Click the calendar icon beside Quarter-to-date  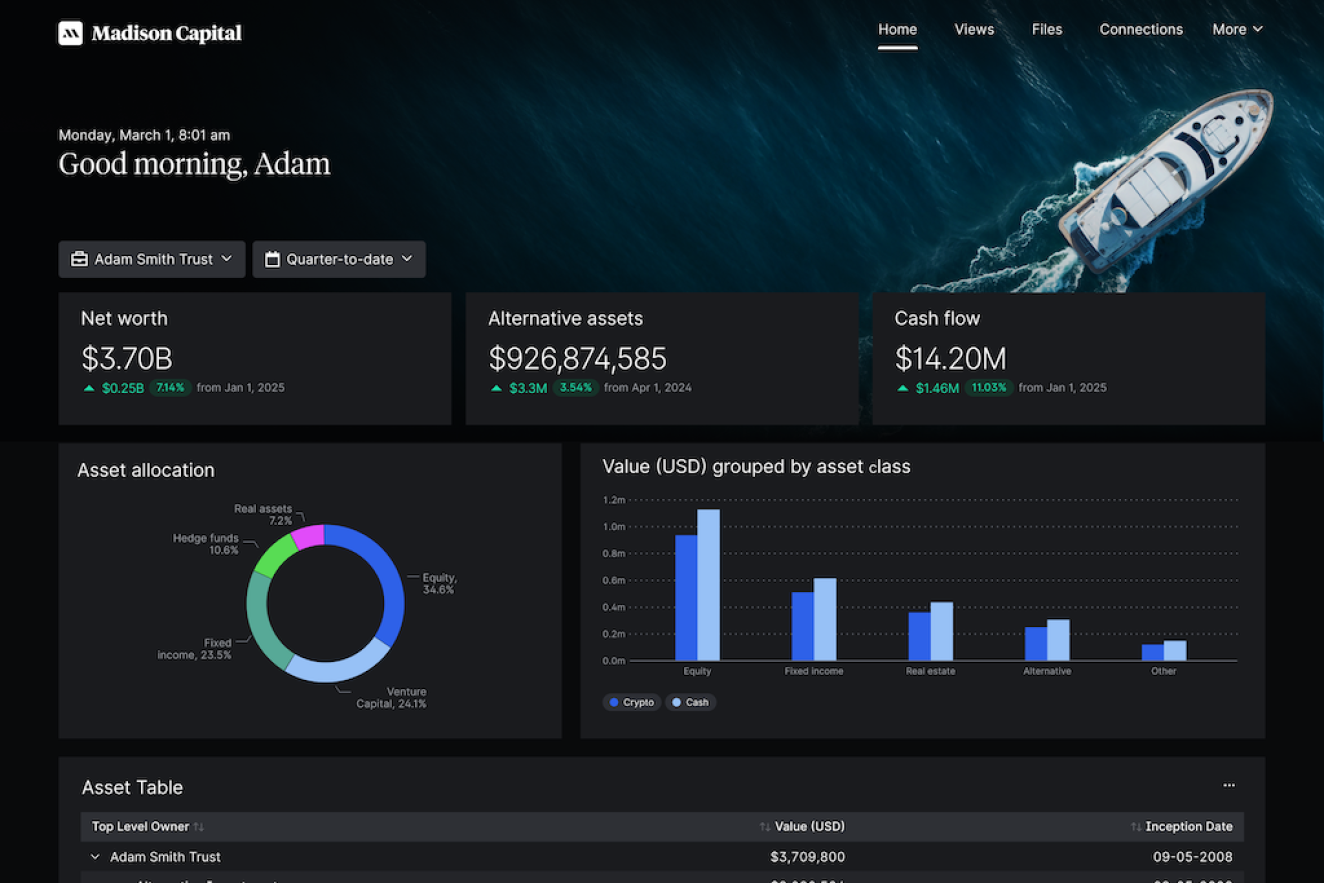pyautogui.click(x=272, y=259)
